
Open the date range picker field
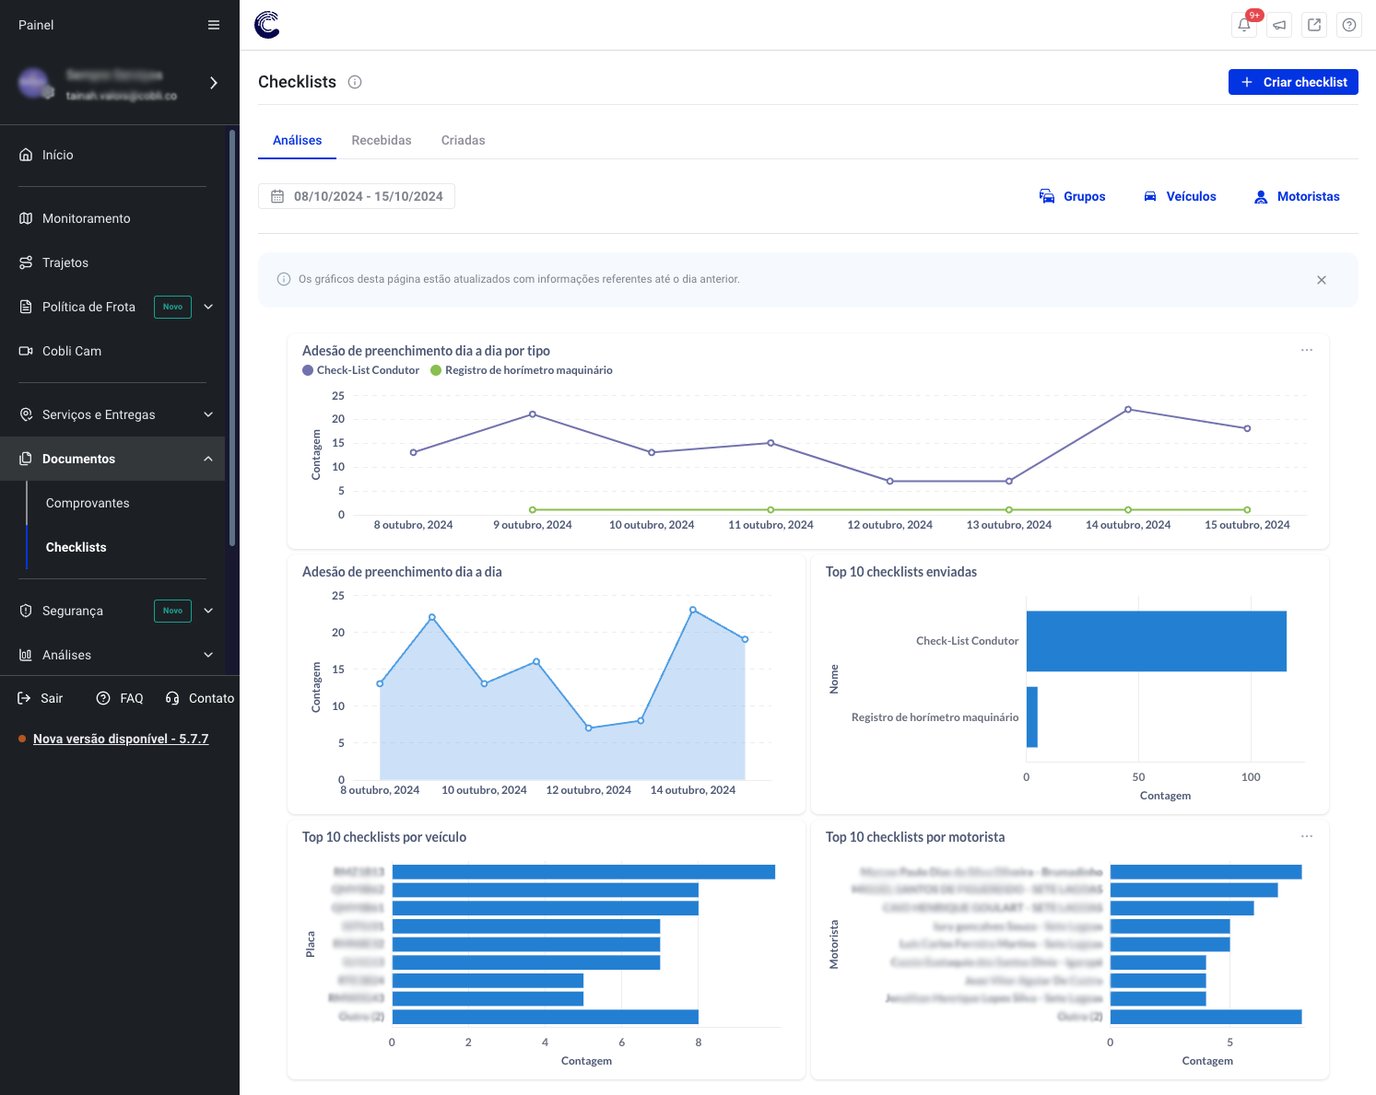point(357,196)
